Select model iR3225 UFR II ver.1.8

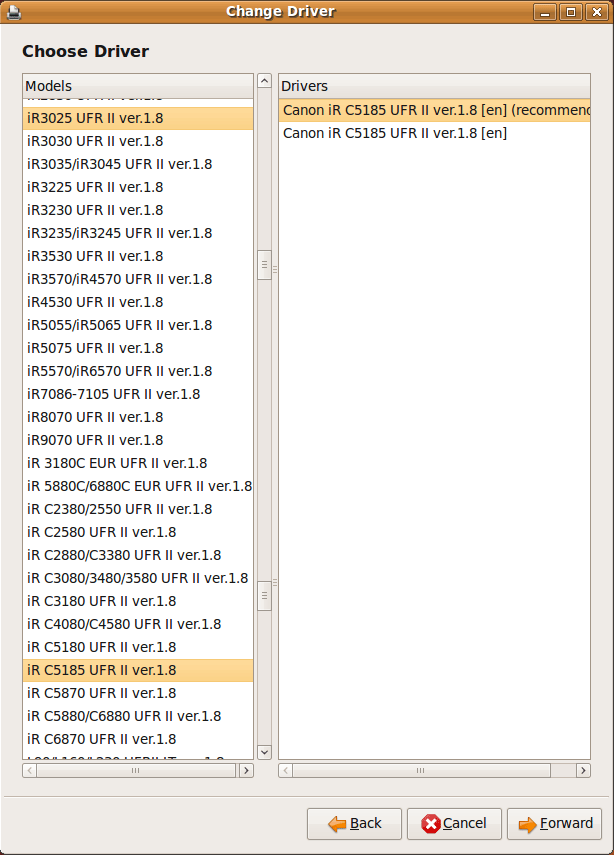coord(138,187)
